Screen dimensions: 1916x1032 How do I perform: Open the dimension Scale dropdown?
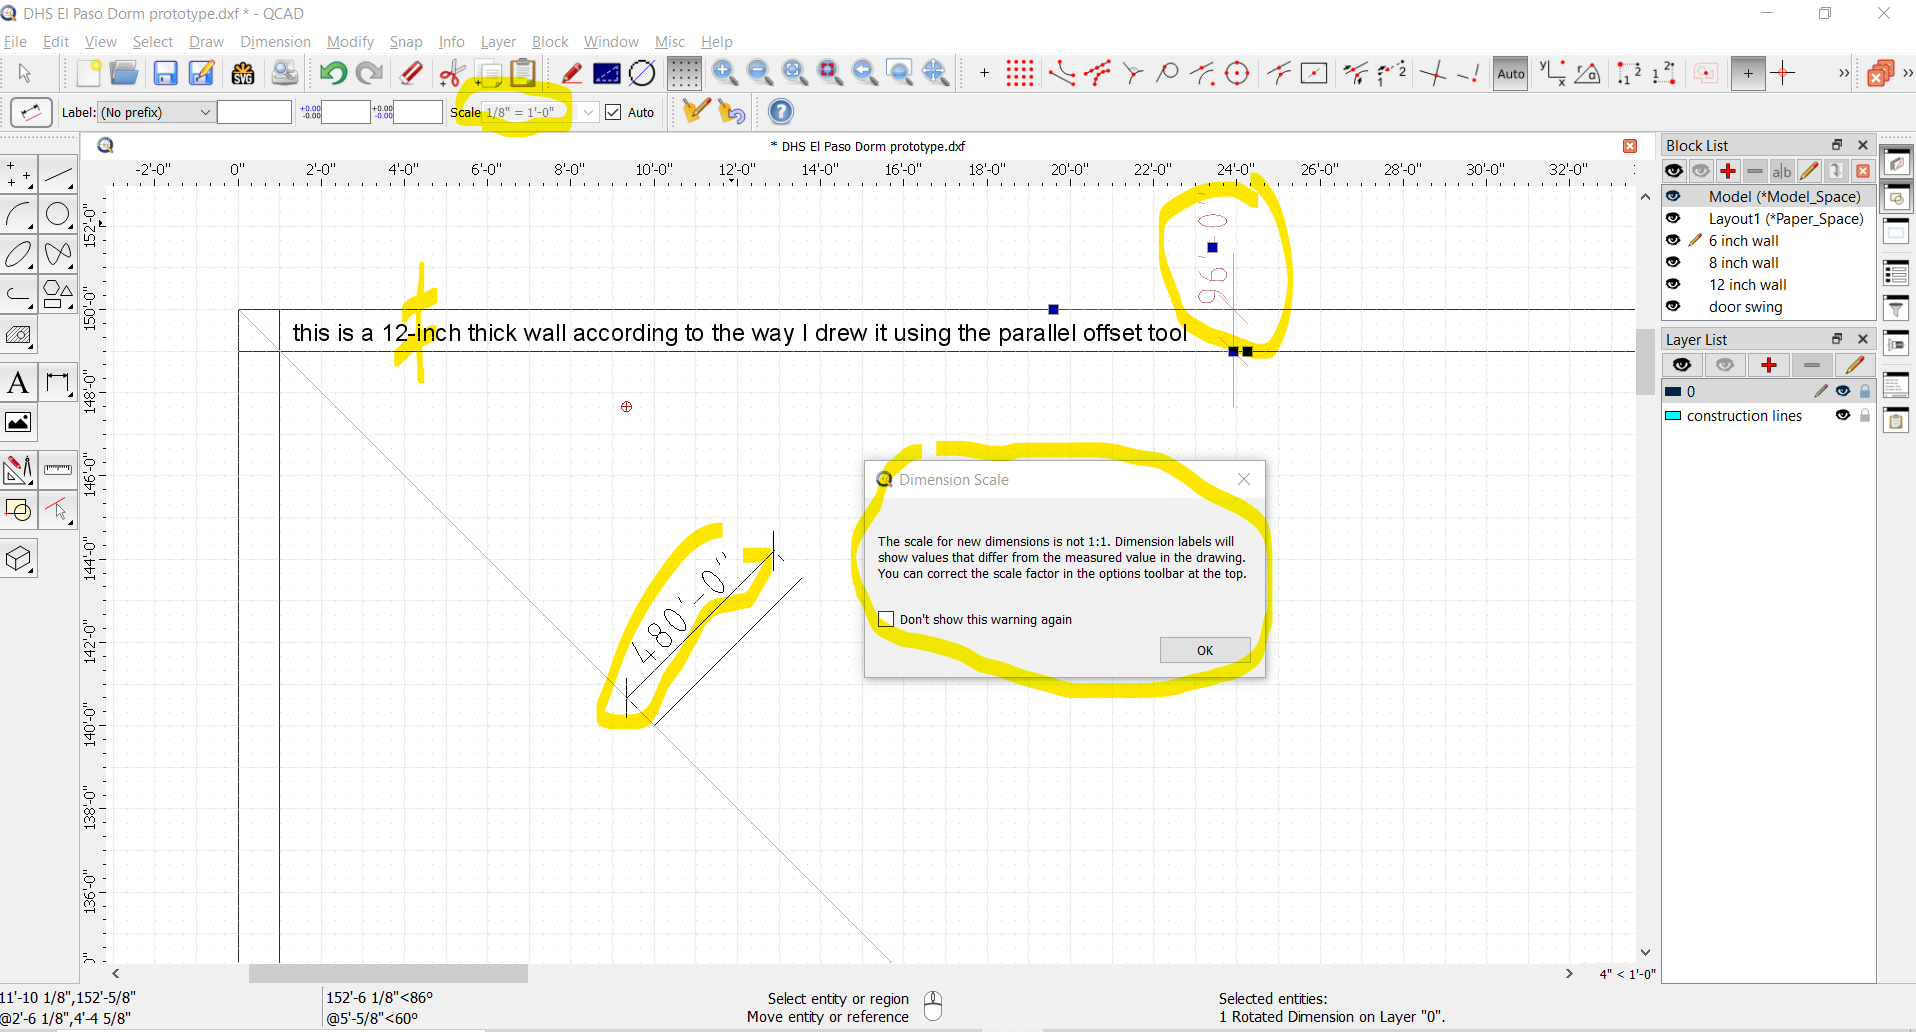pyautogui.click(x=587, y=112)
